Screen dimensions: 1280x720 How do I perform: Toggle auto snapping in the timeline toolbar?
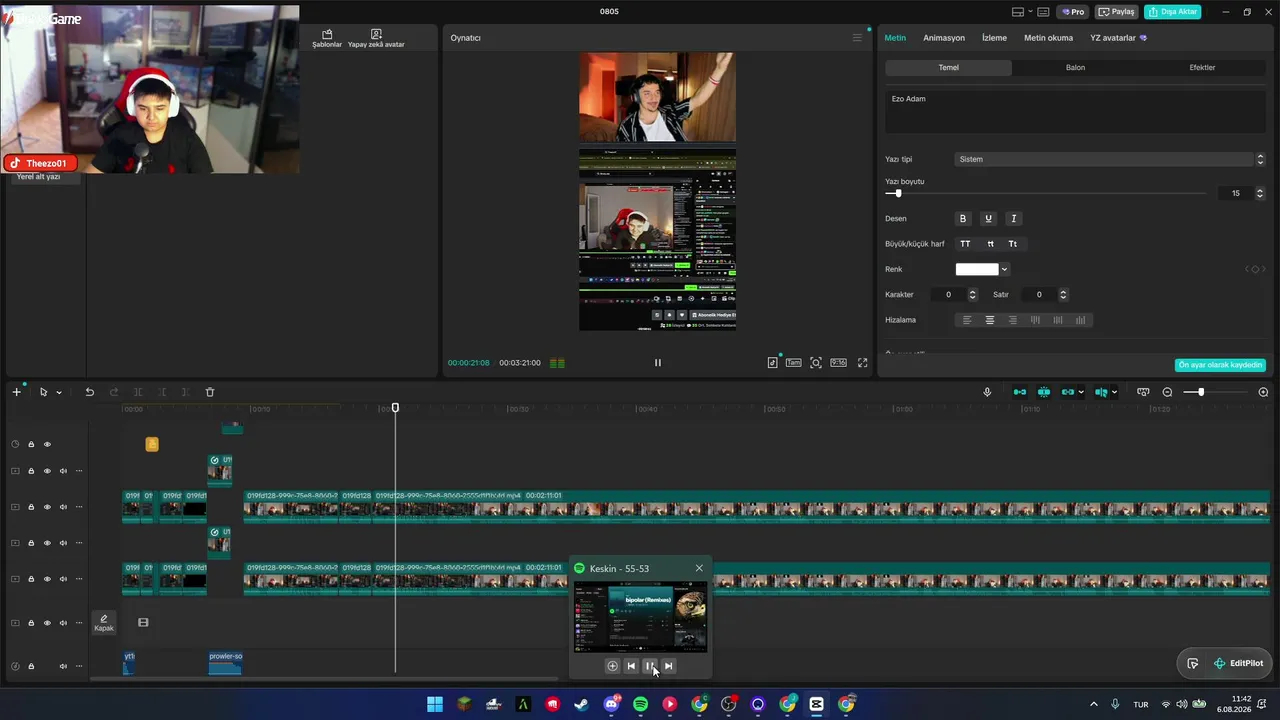tap(1044, 392)
